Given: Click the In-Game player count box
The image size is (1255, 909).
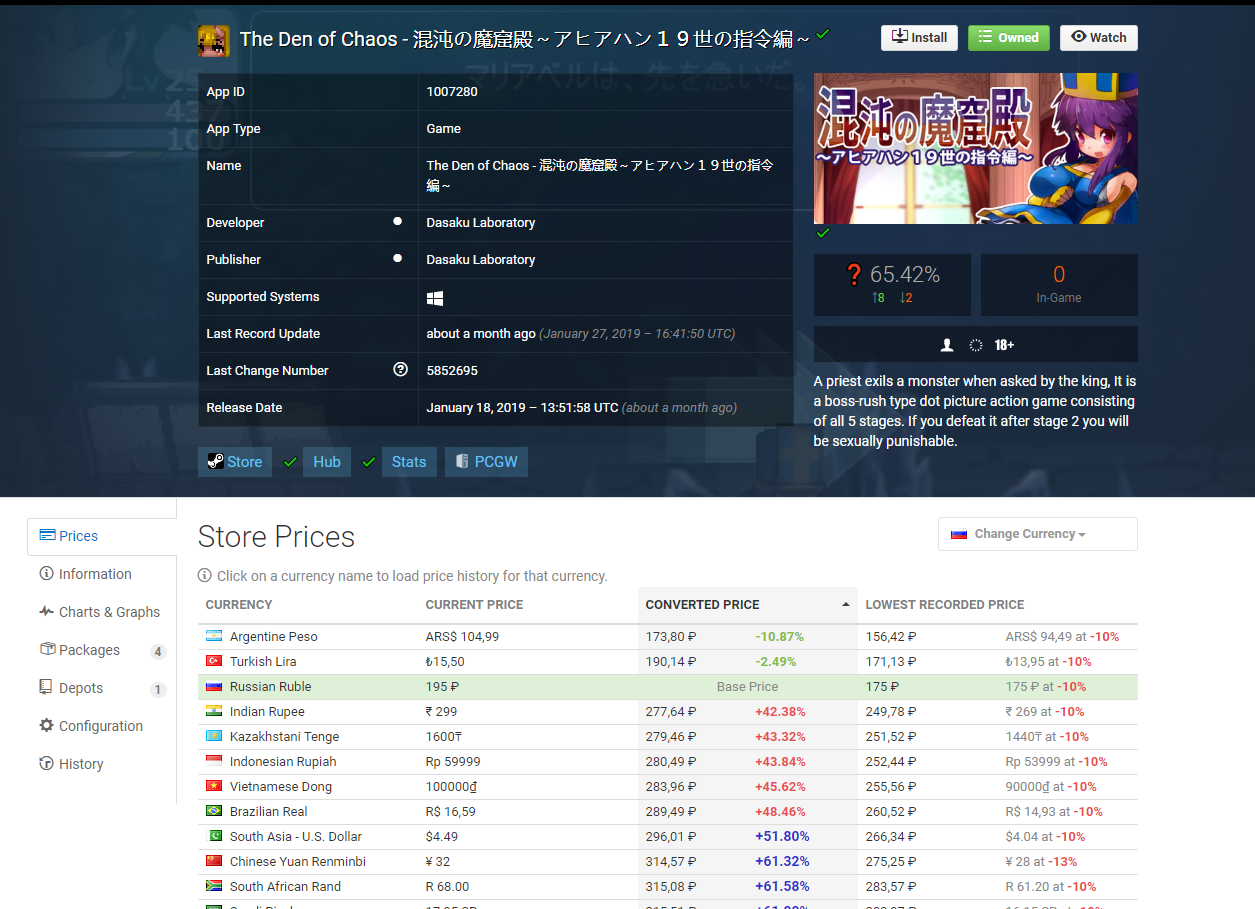Looking at the screenshot, I should [1059, 285].
